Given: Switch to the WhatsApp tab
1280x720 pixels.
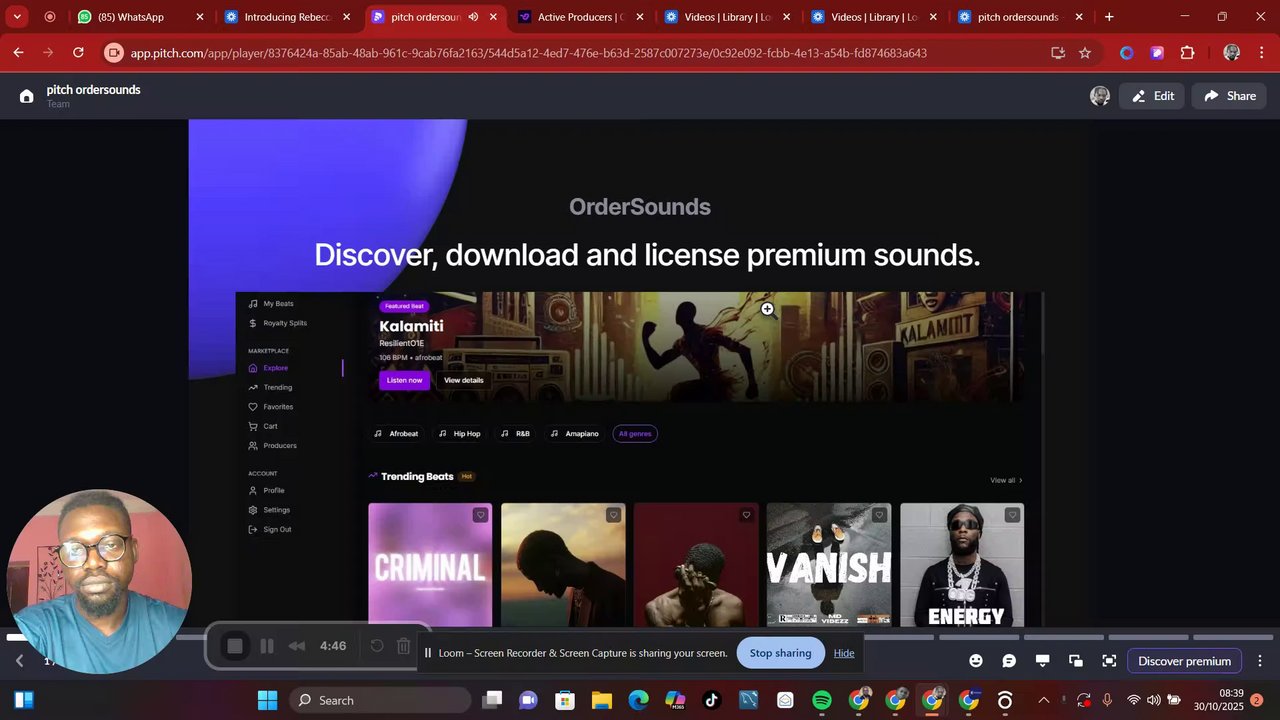Looking at the screenshot, I should [140, 17].
